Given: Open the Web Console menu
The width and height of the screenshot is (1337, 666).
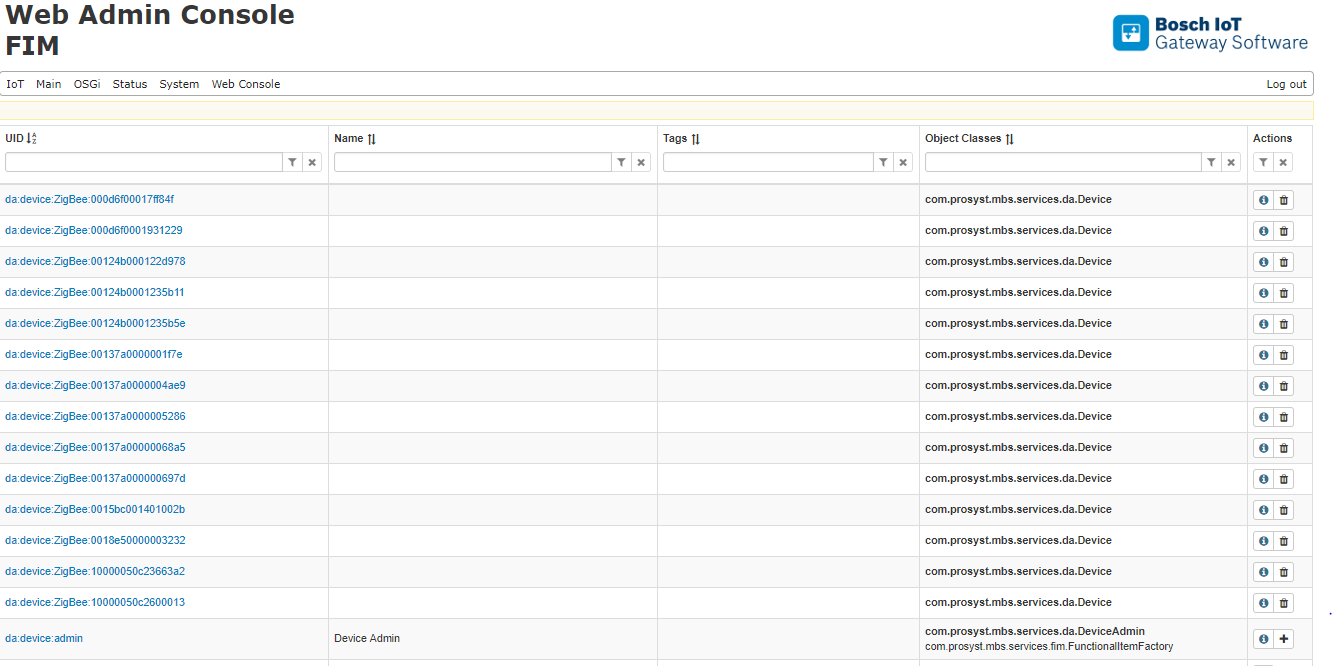Looking at the screenshot, I should pos(246,84).
